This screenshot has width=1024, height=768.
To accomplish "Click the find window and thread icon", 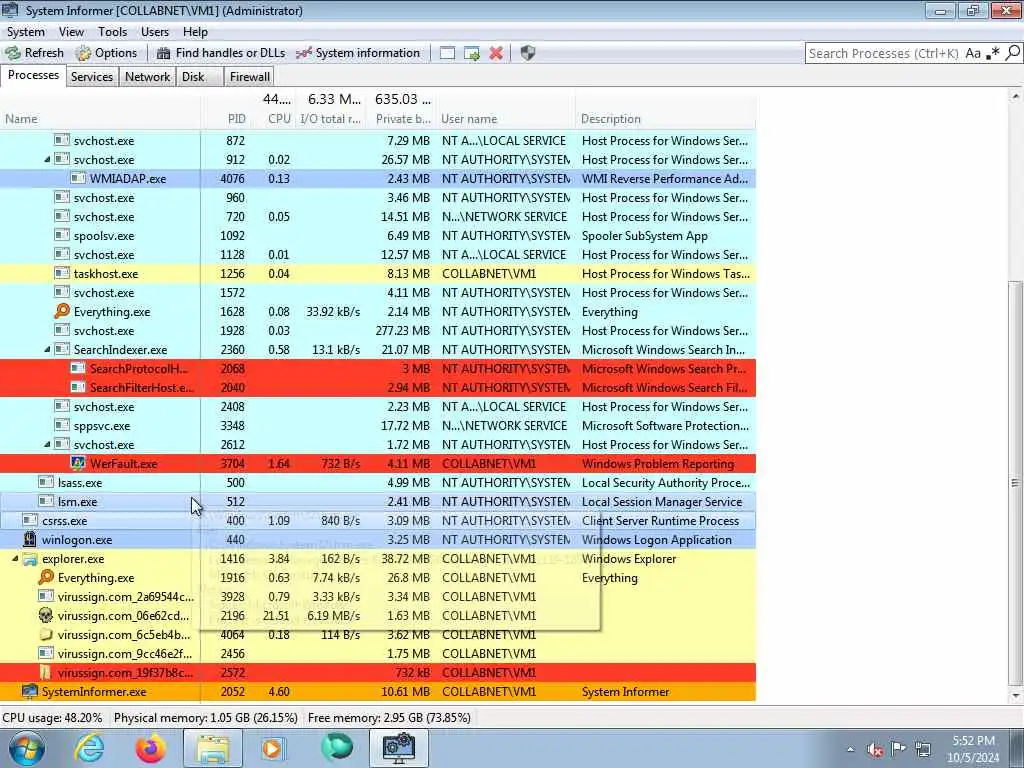I will [472, 53].
